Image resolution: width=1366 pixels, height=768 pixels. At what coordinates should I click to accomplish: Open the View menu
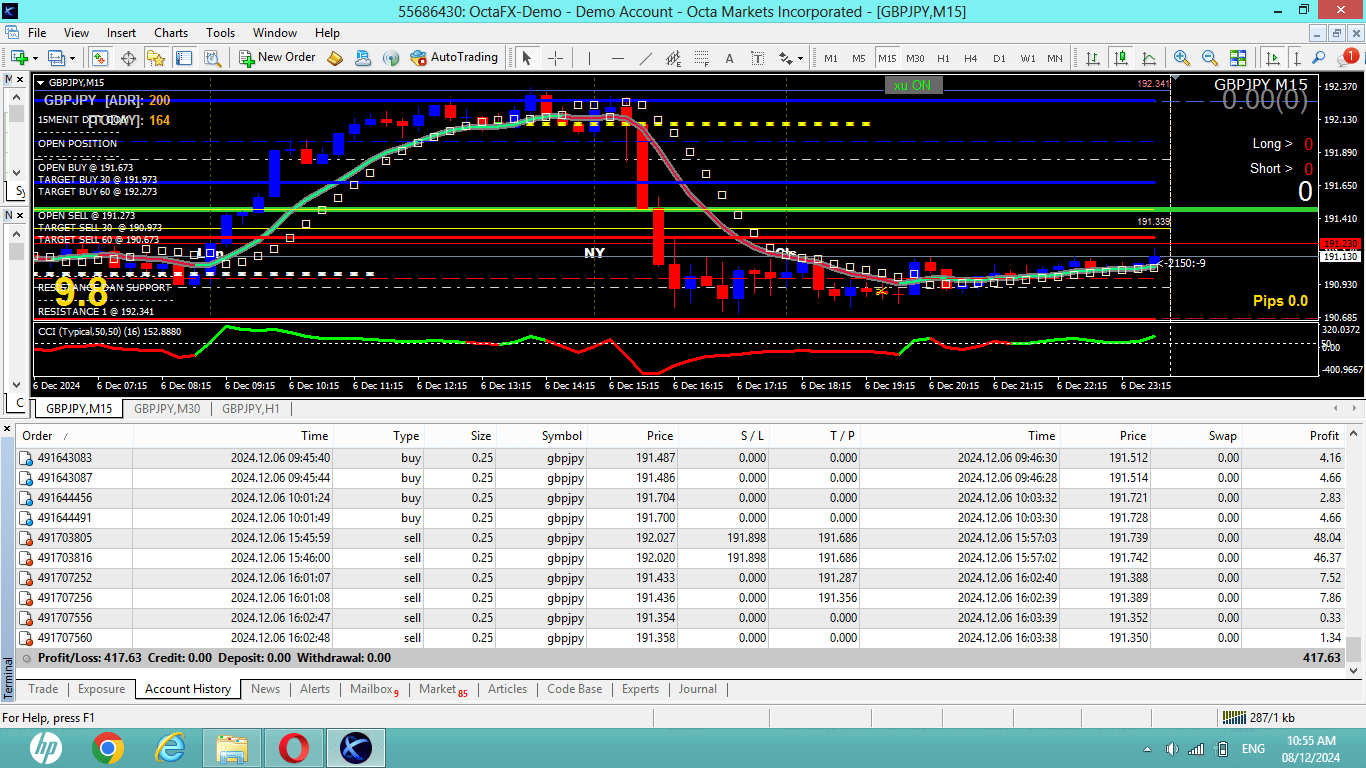pyautogui.click(x=76, y=33)
